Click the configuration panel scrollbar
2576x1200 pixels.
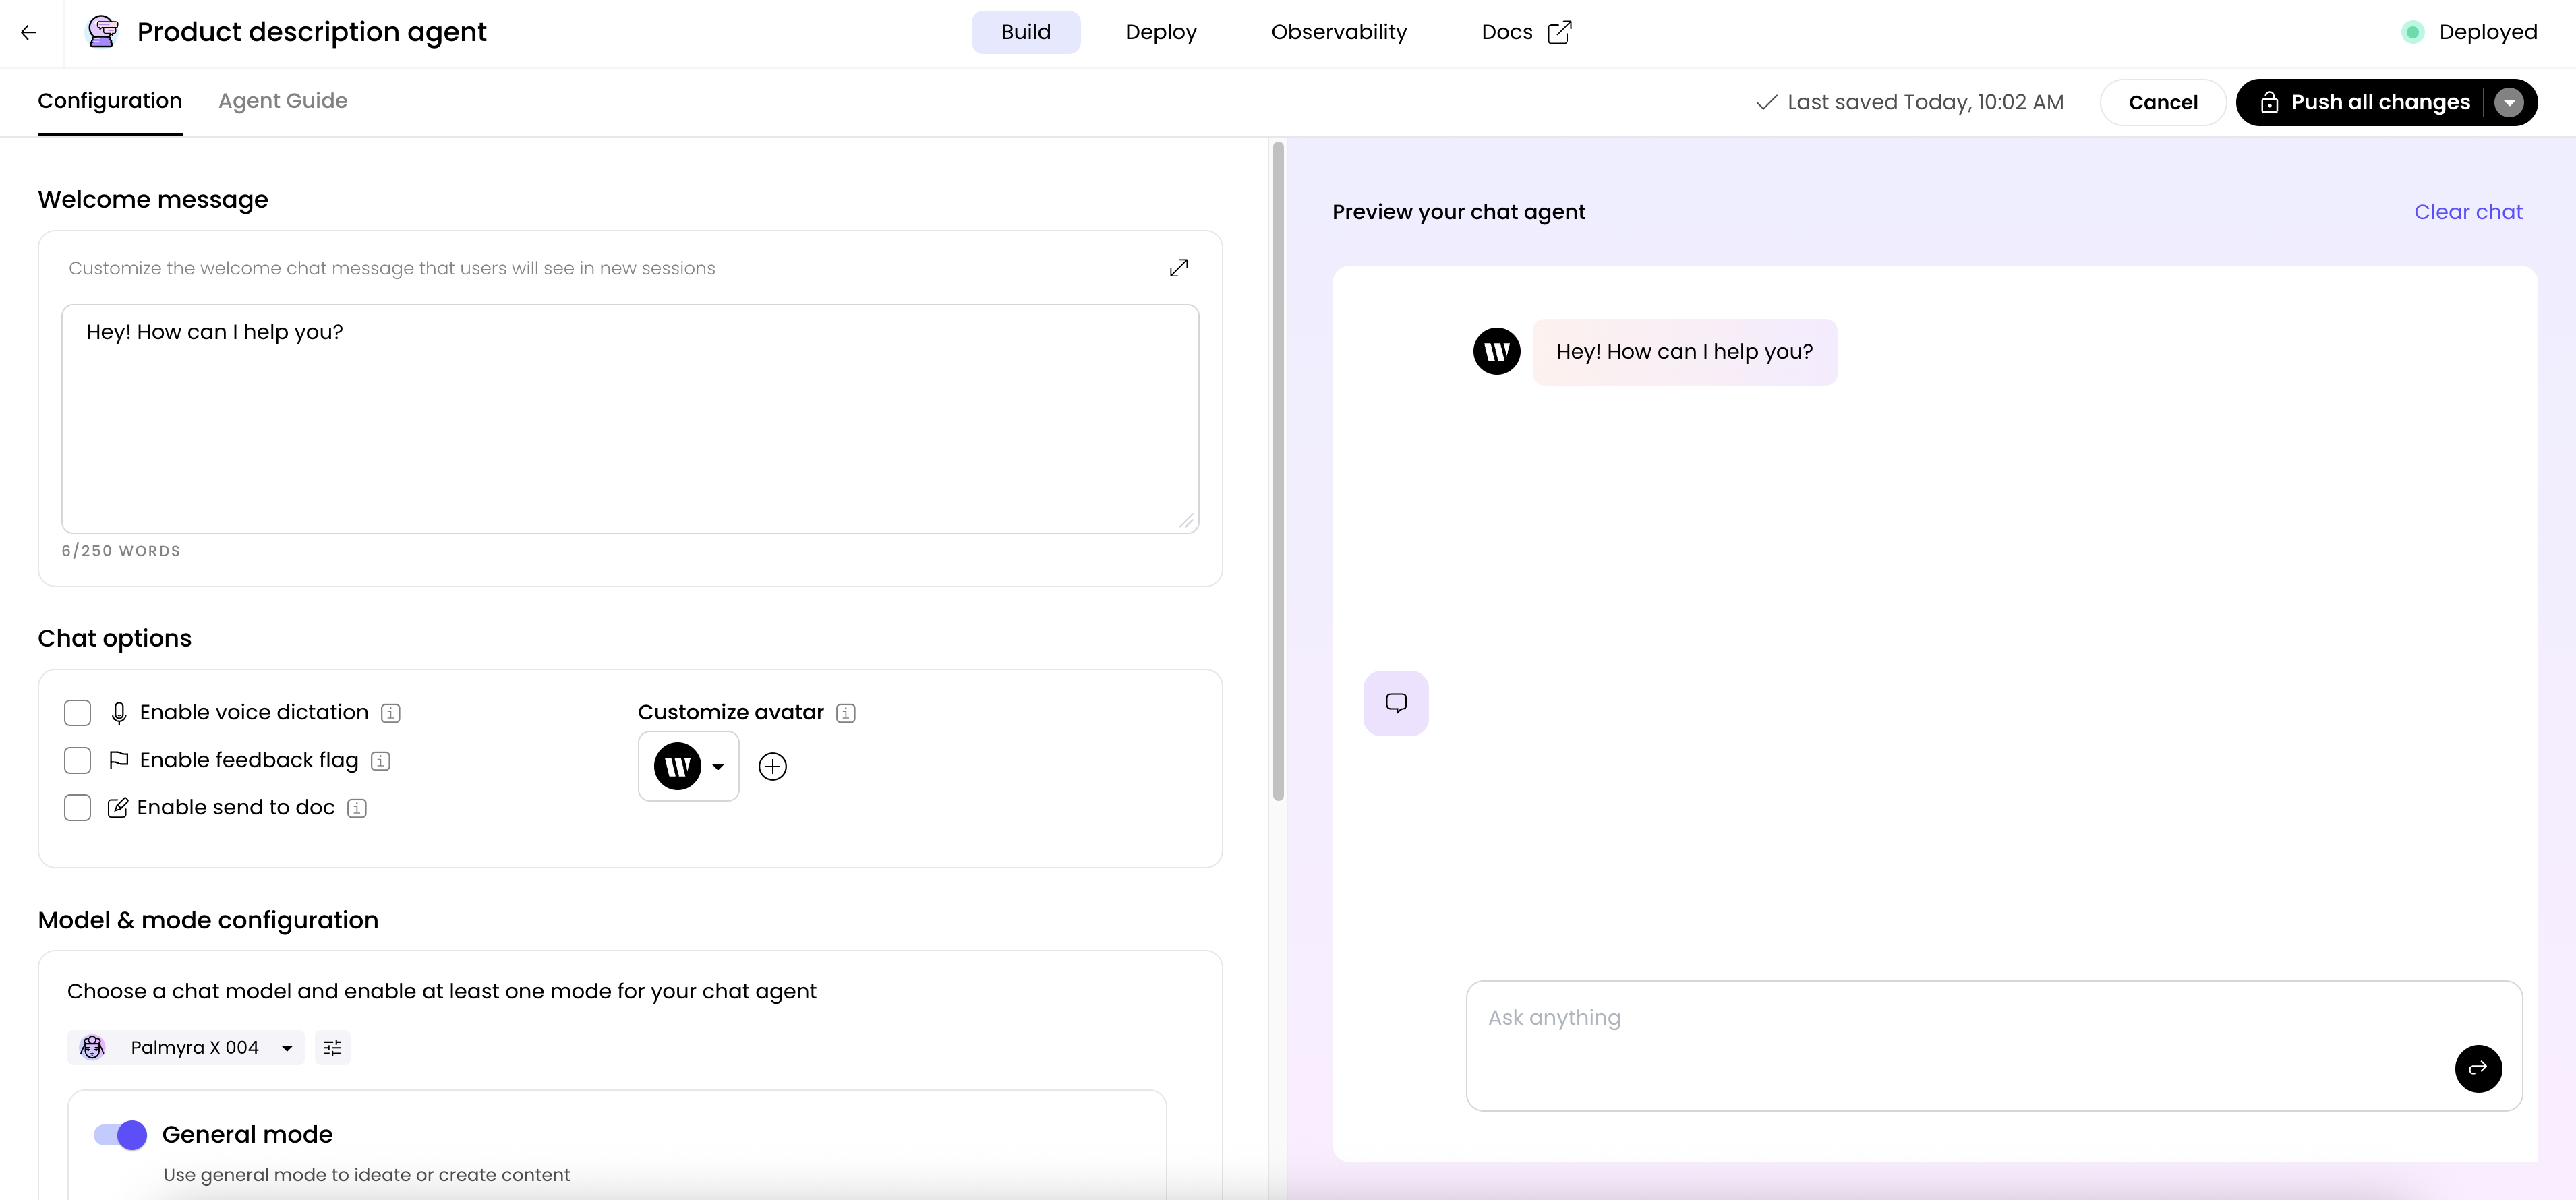pyautogui.click(x=1278, y=470)
